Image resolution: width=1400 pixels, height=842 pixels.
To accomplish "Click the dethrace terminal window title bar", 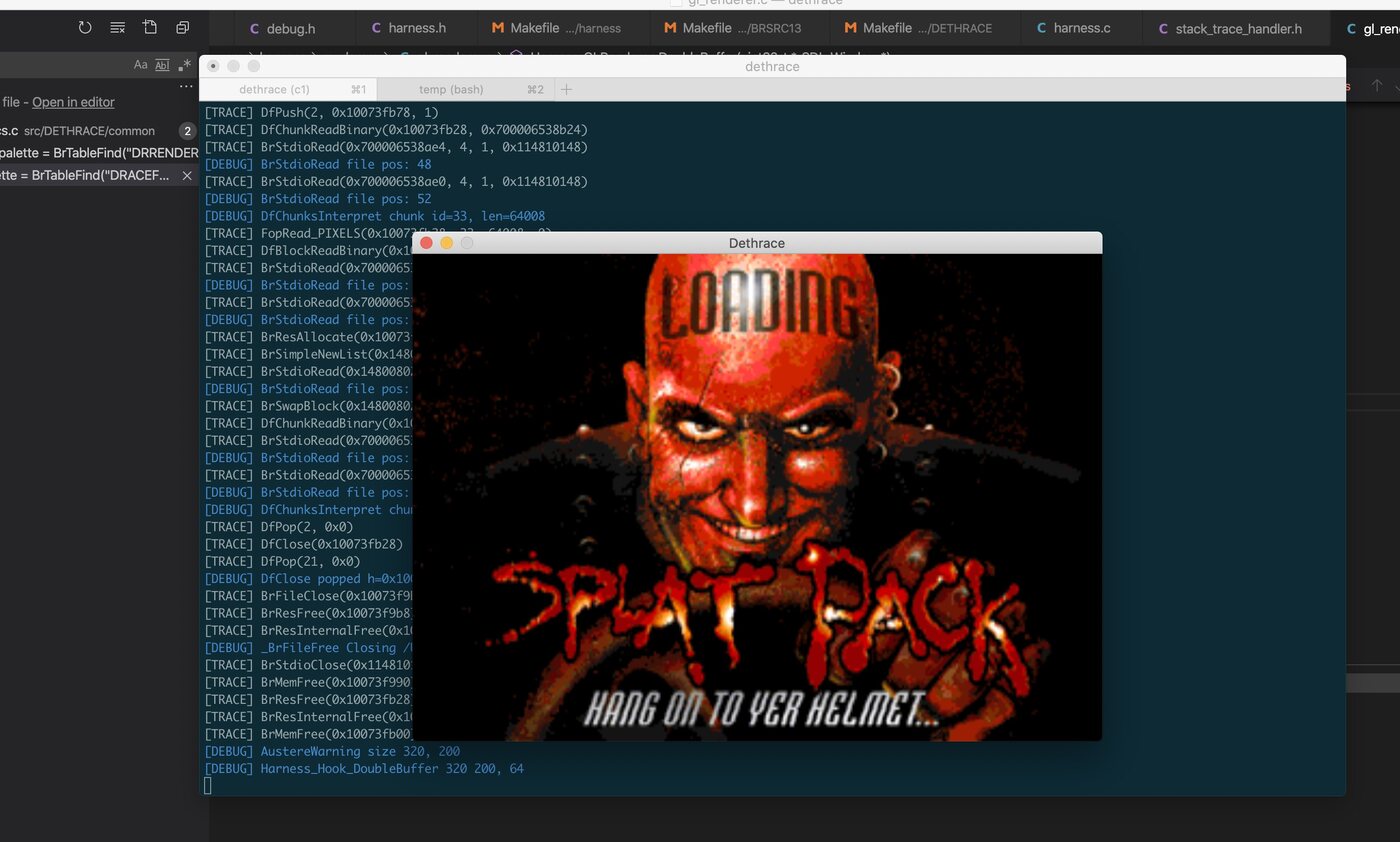I will coord(772,66).
